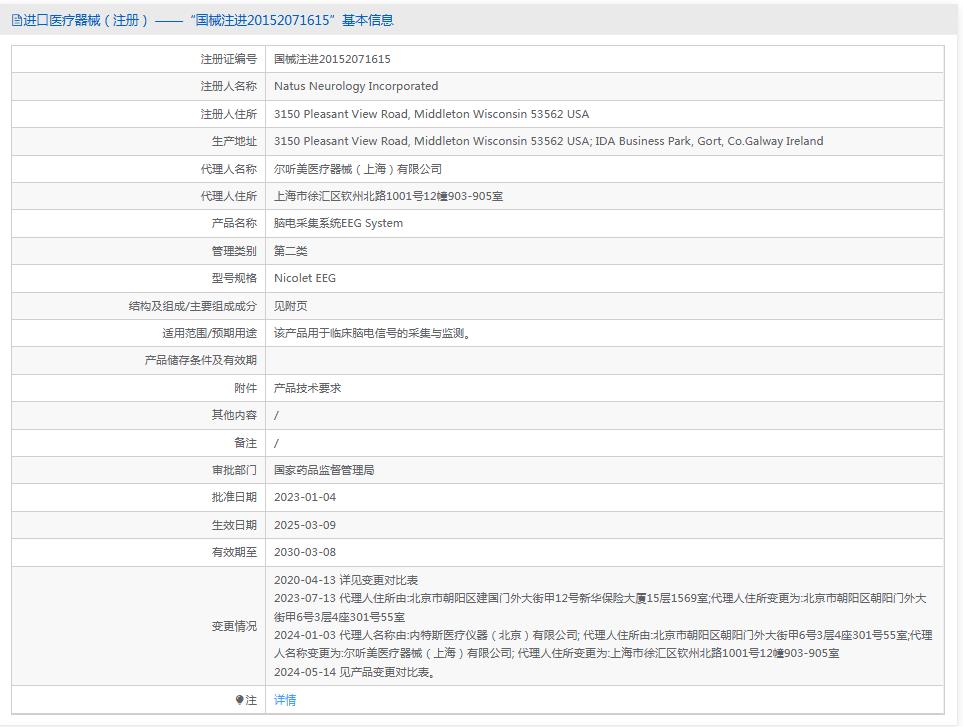
Task: Click the model specification Nicolet EEG
Action: [x=307, y=278]
